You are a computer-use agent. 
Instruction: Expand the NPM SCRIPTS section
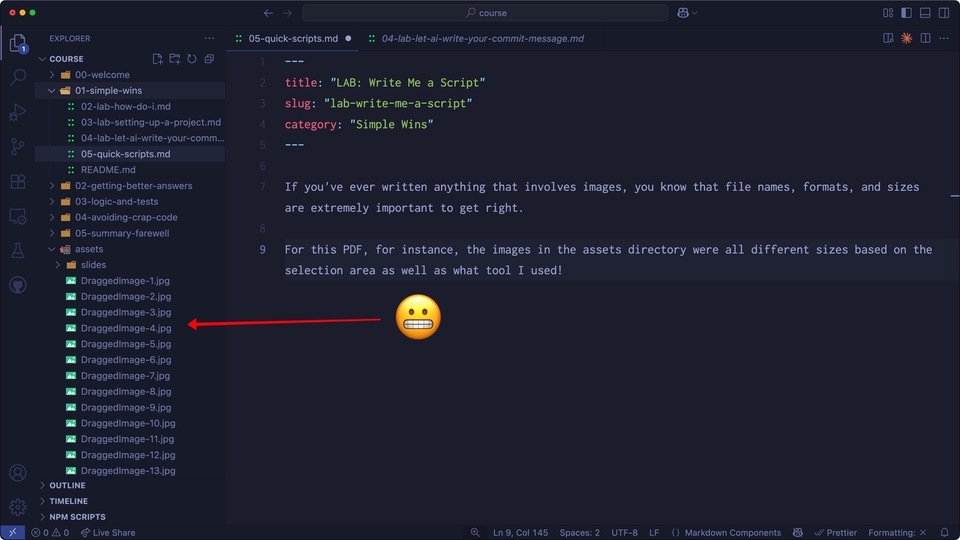point(130,517)
